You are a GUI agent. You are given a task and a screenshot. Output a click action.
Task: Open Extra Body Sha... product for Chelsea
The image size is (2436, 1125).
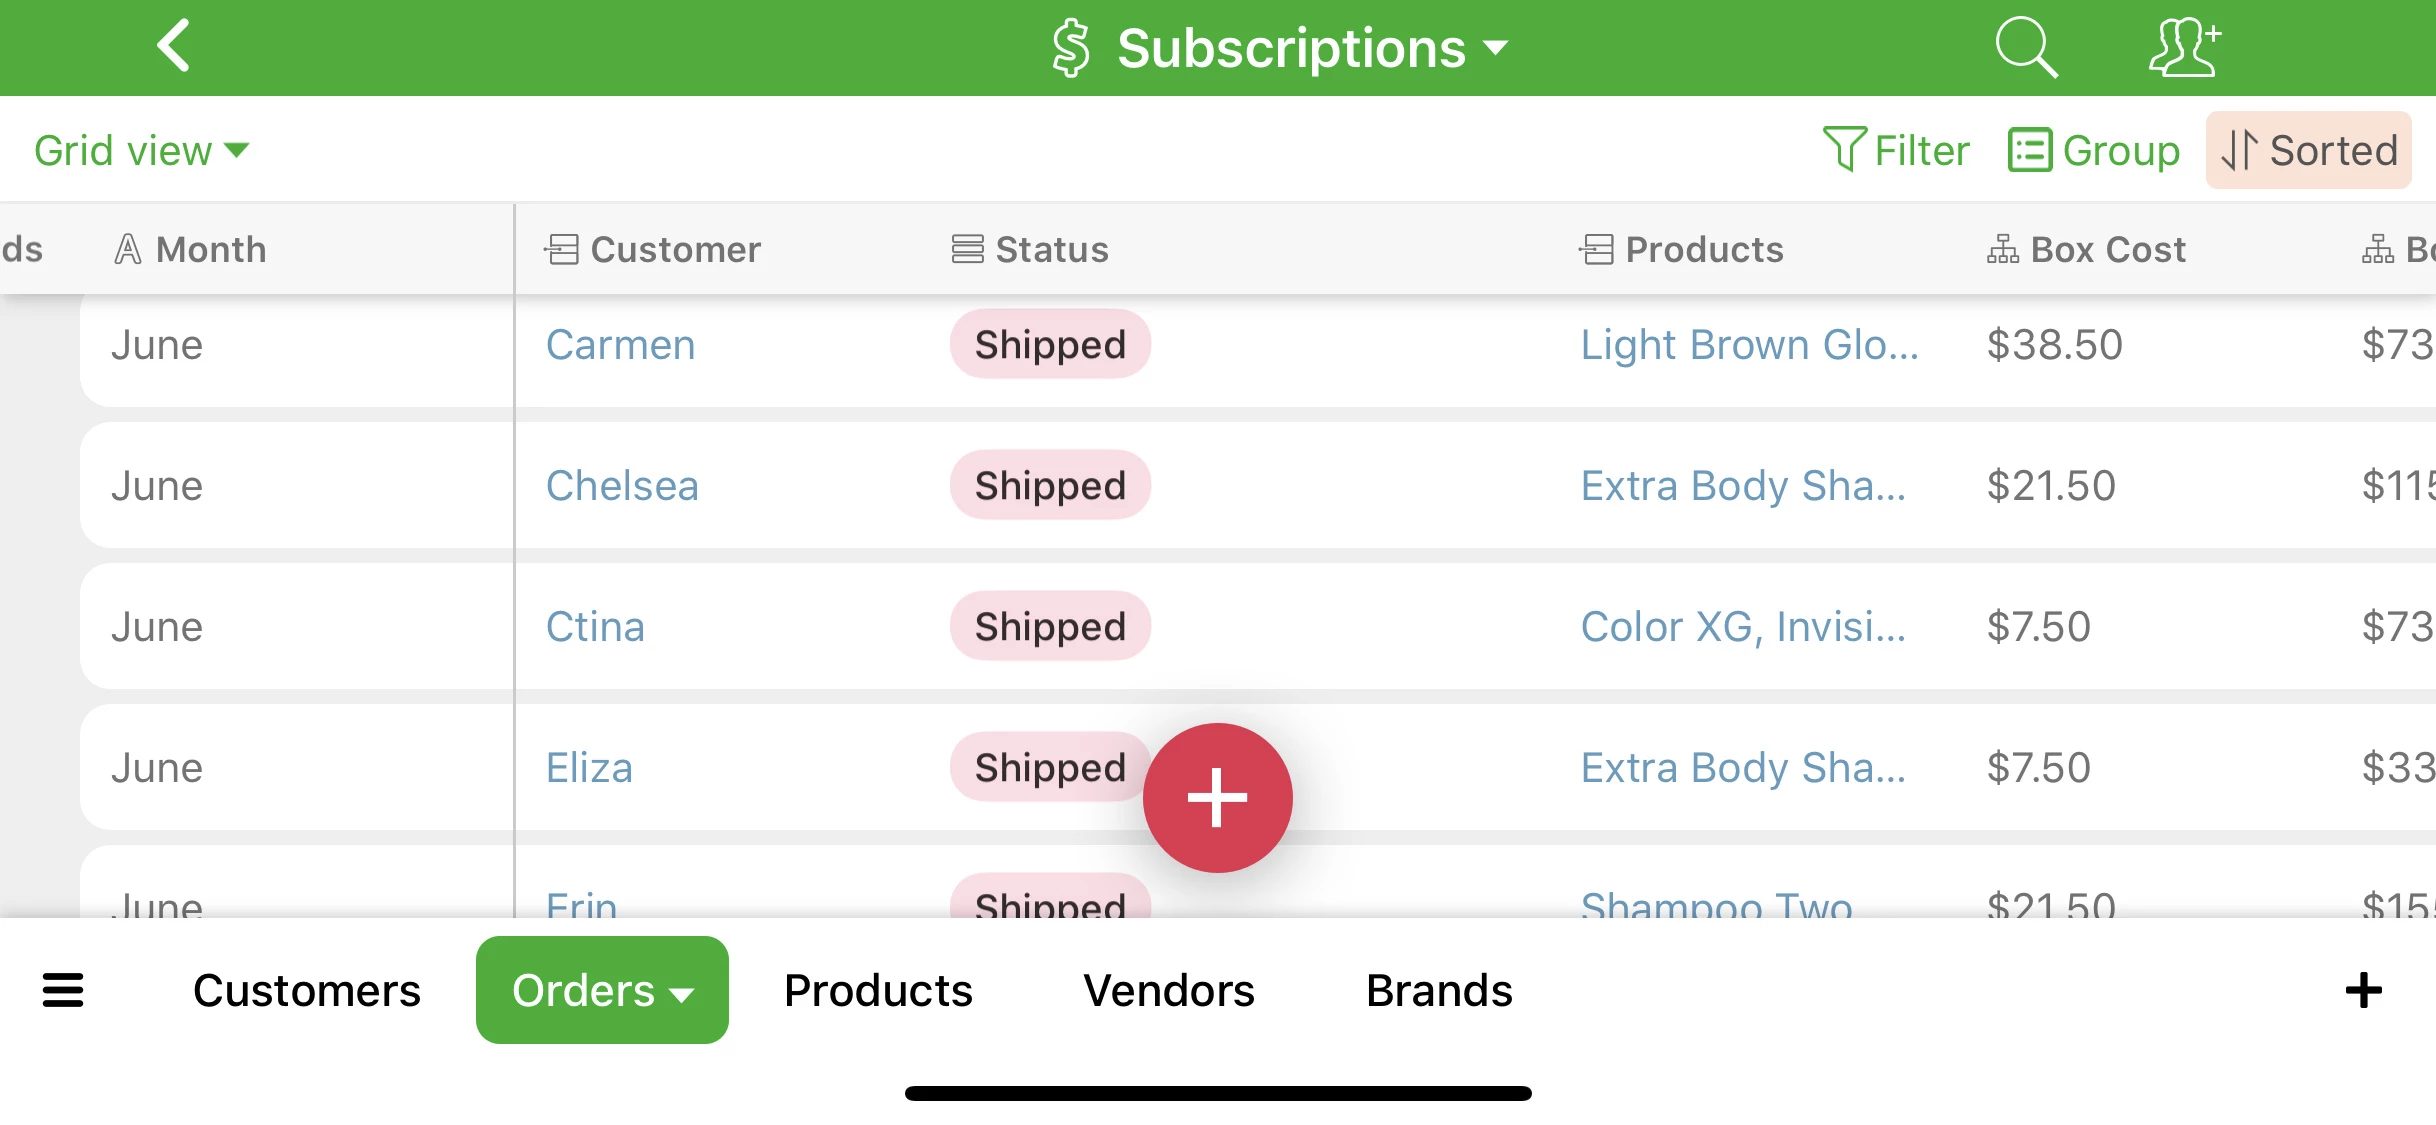click(x=1743, y=486)
